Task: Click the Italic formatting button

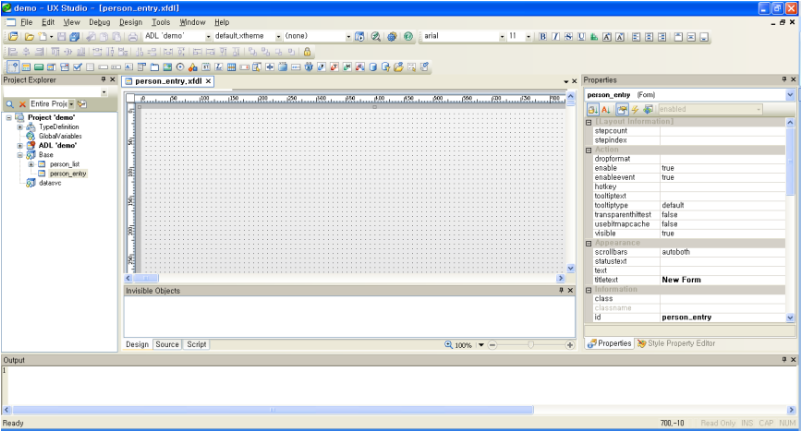Action: tap(556, 36)
